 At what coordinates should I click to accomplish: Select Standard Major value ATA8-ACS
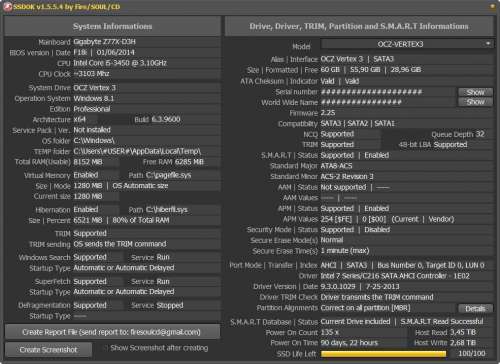336,166
